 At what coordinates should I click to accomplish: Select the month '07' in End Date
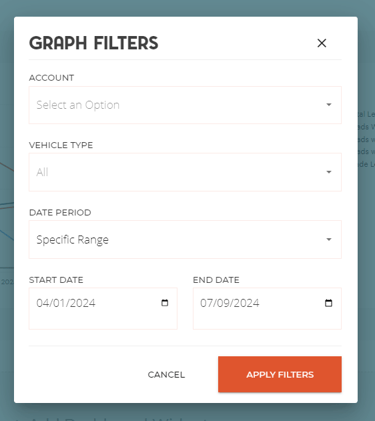[x=206, y=303]
